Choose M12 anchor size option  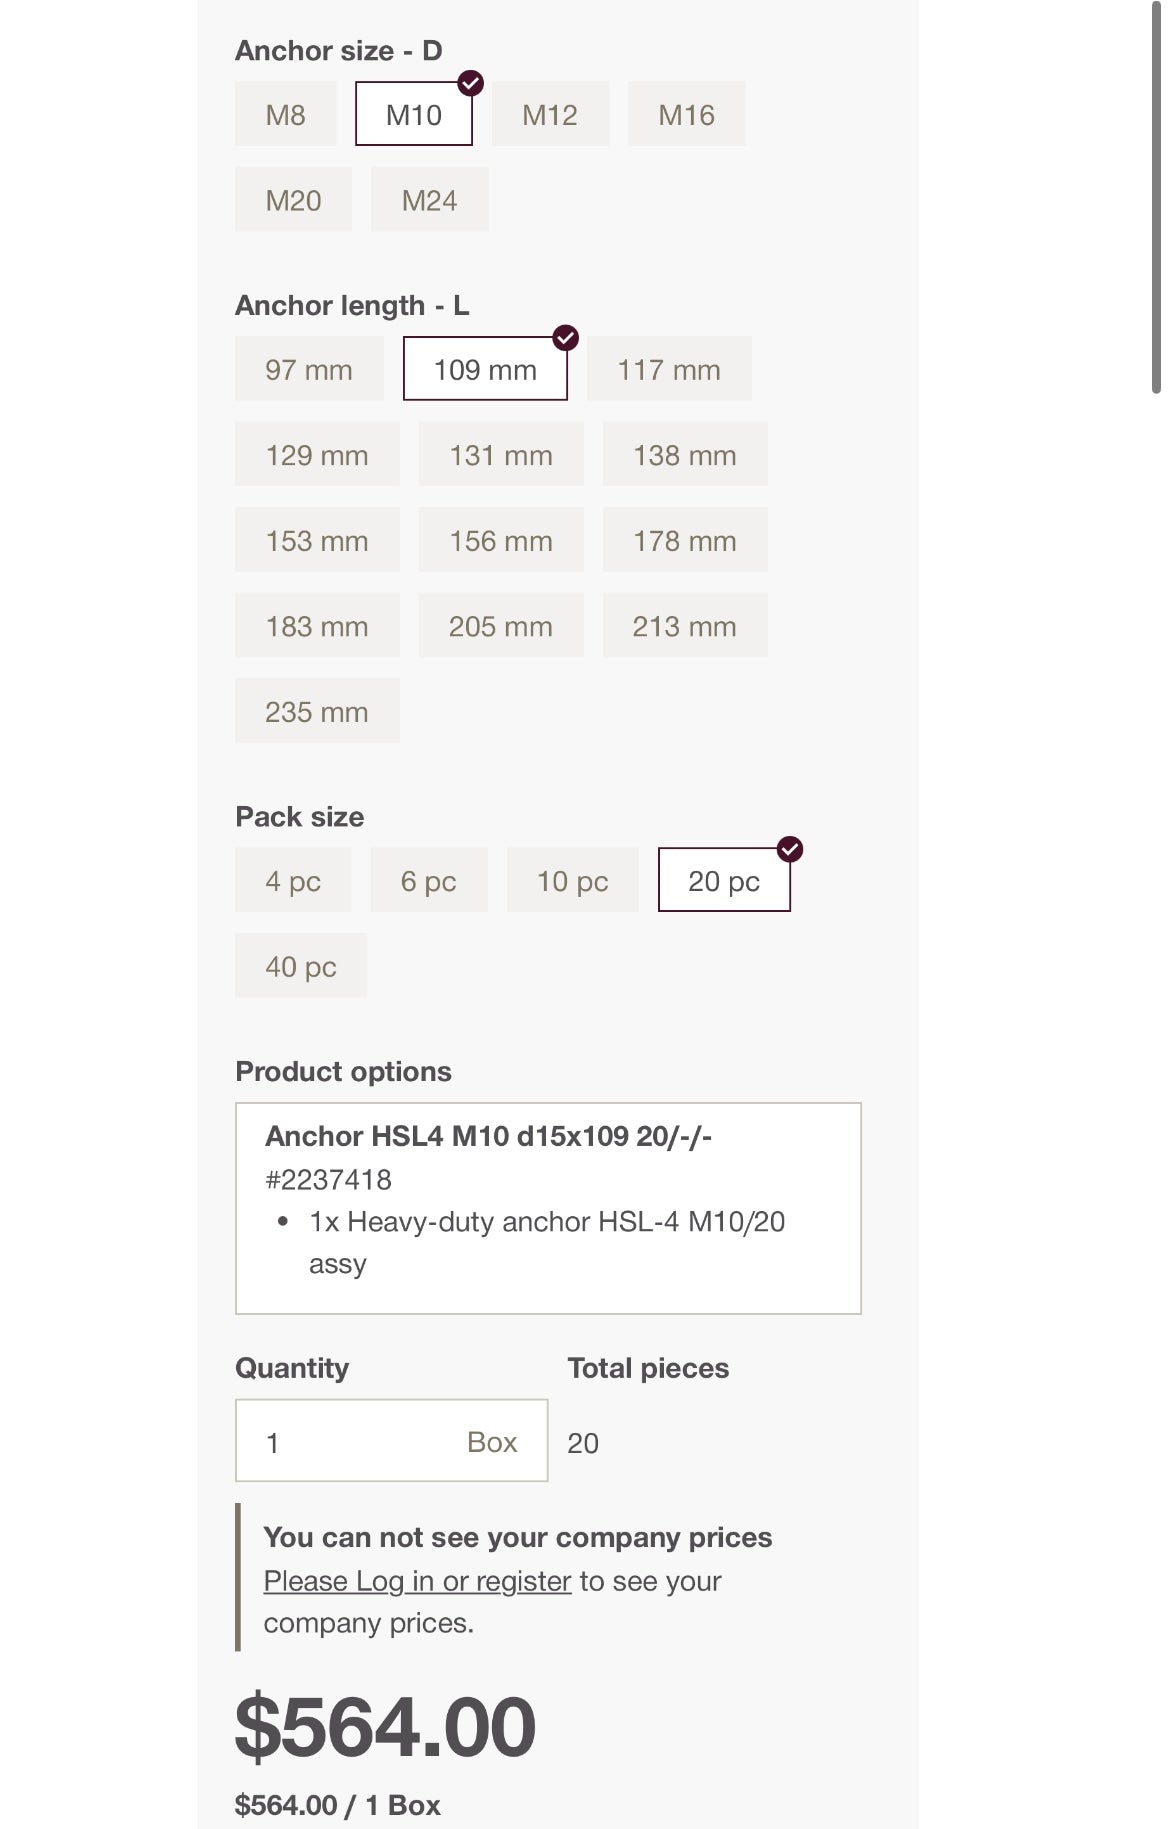click(x=550, y=115)
